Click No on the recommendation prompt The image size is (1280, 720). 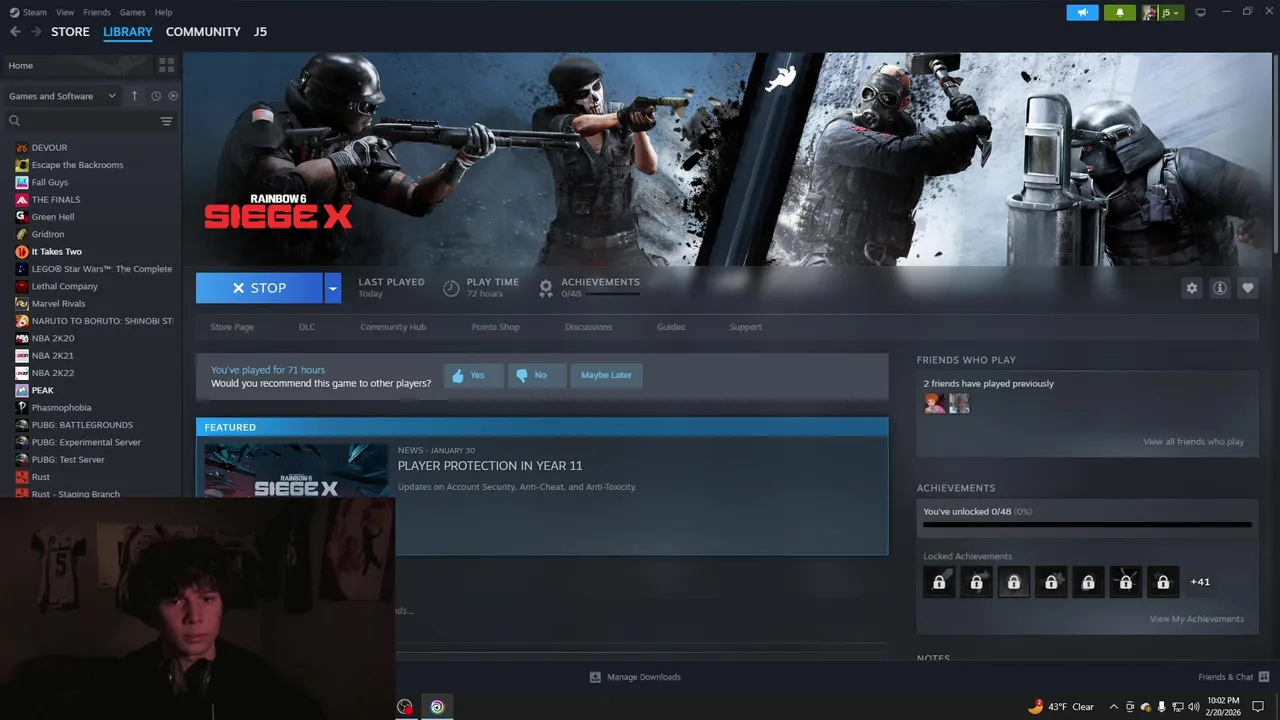coord(536,375)
